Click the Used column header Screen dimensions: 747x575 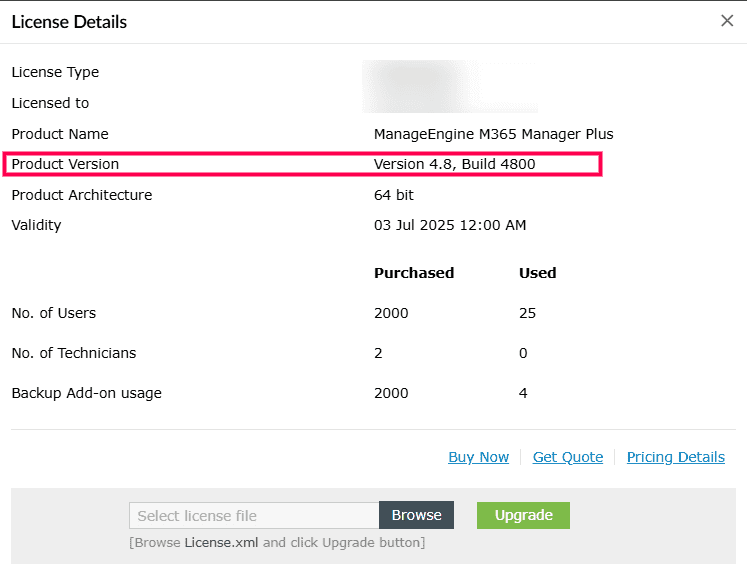pyautogui.click(x=537, y=273)
